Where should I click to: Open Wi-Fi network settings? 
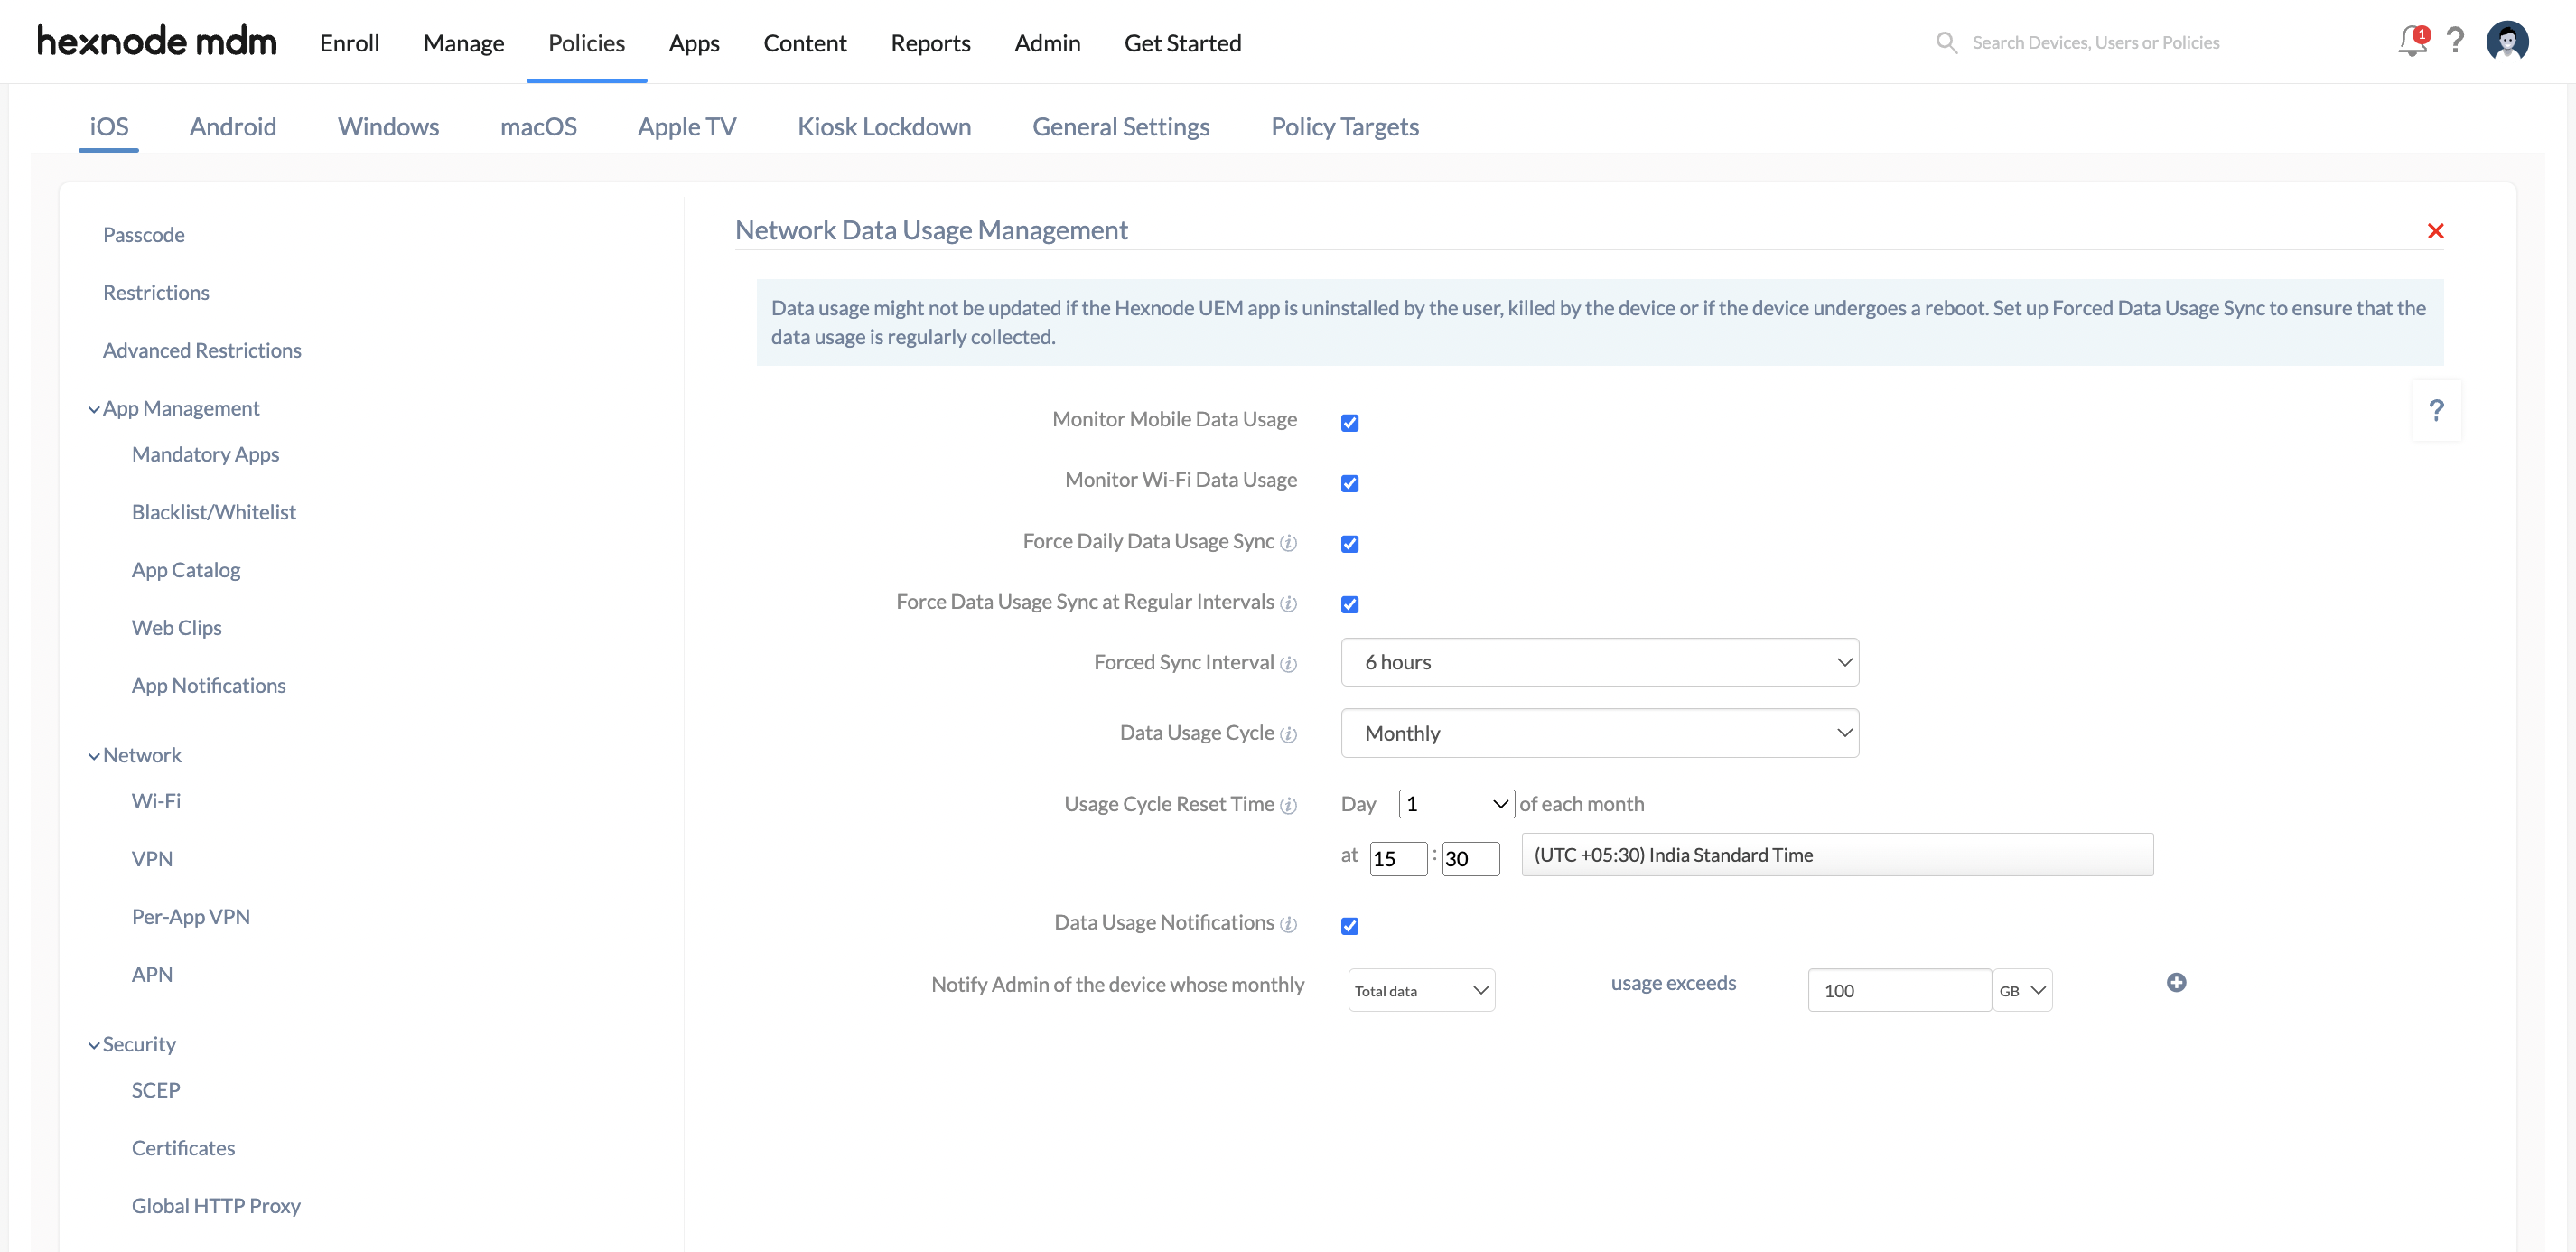156,801
